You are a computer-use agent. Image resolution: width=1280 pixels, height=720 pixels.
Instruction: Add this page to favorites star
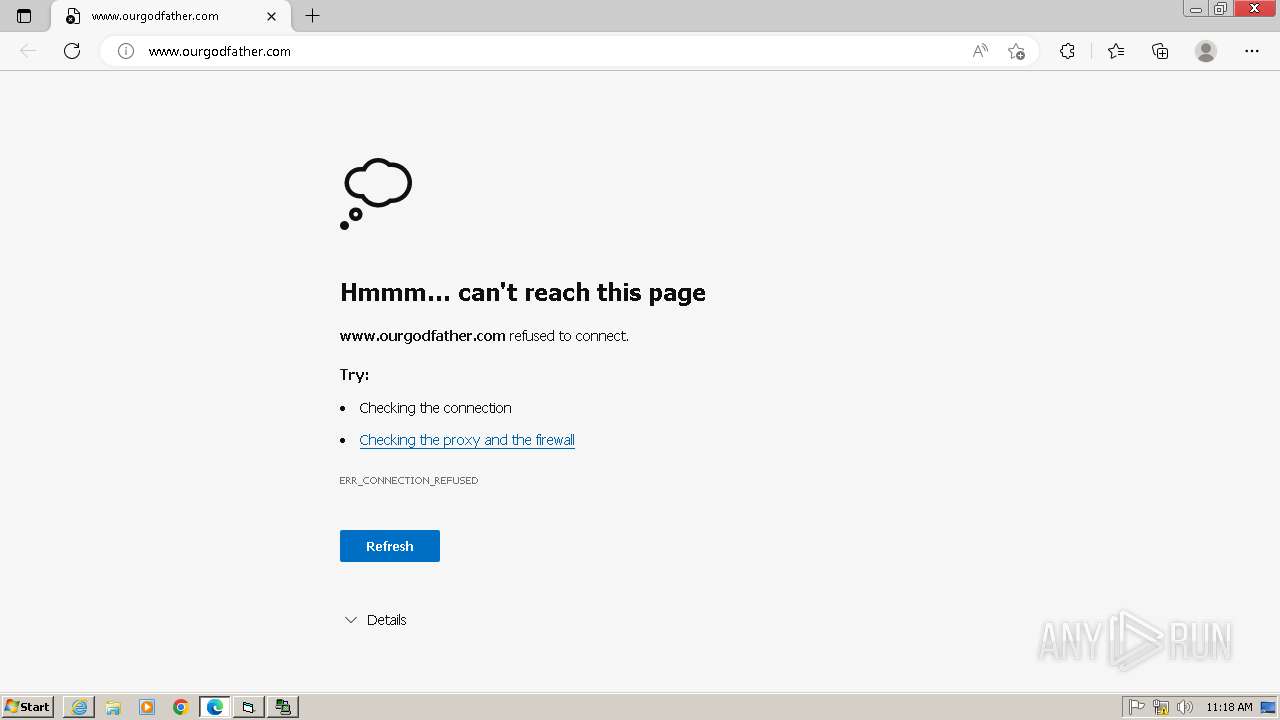tap(1017, 51)
